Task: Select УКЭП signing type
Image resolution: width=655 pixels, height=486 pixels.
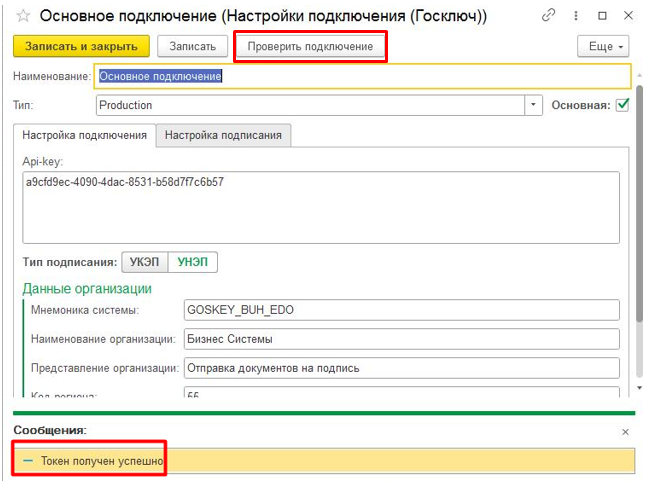Action: [145, 262]
